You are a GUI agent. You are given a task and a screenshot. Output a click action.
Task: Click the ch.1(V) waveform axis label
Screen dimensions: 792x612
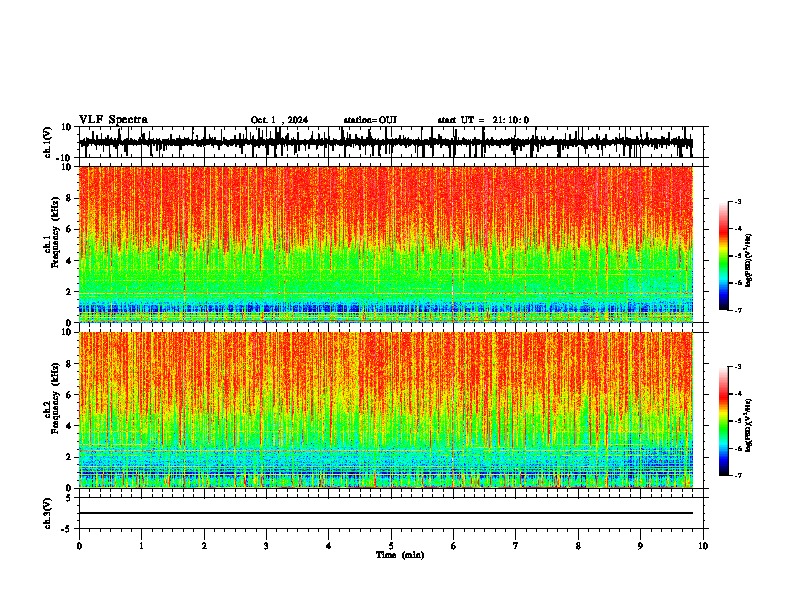click(x=48, y=142)
